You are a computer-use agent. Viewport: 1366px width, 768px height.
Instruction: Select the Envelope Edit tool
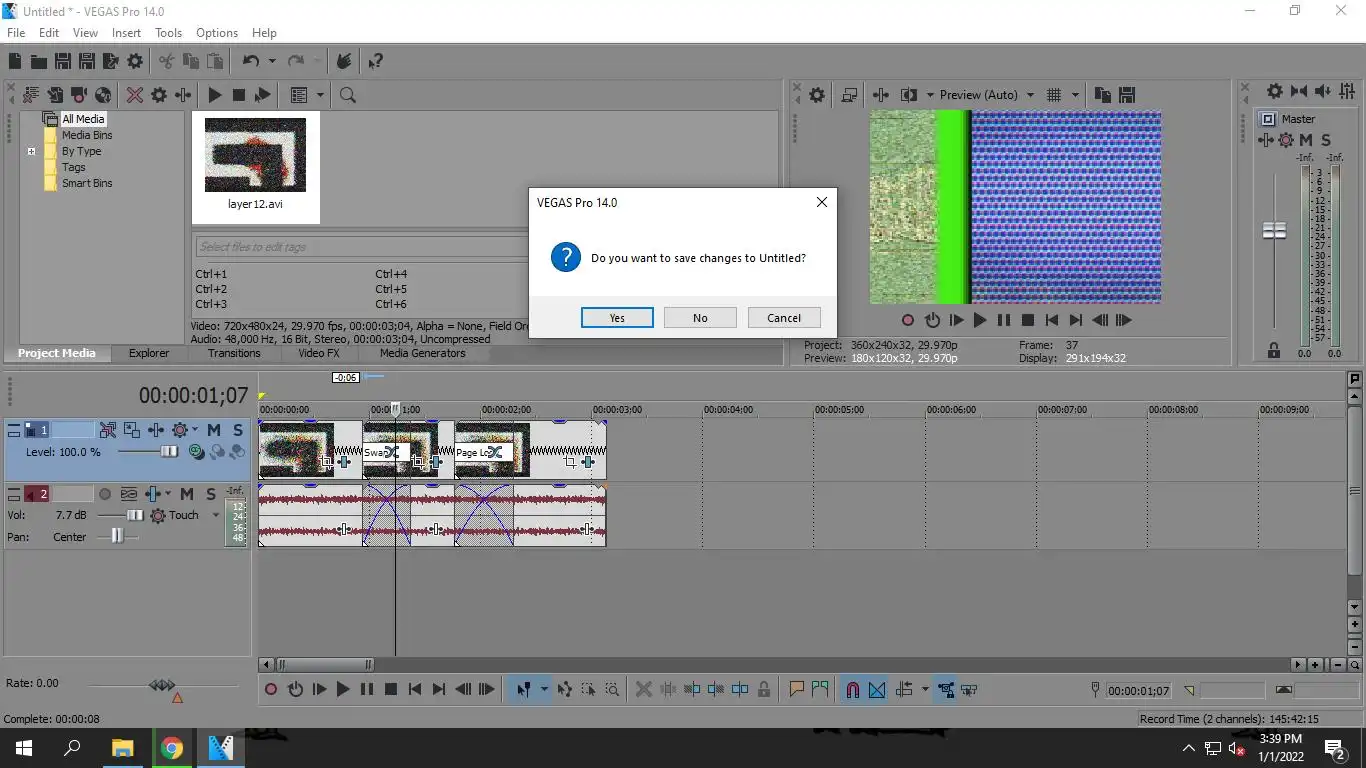[x=565, y=689]
